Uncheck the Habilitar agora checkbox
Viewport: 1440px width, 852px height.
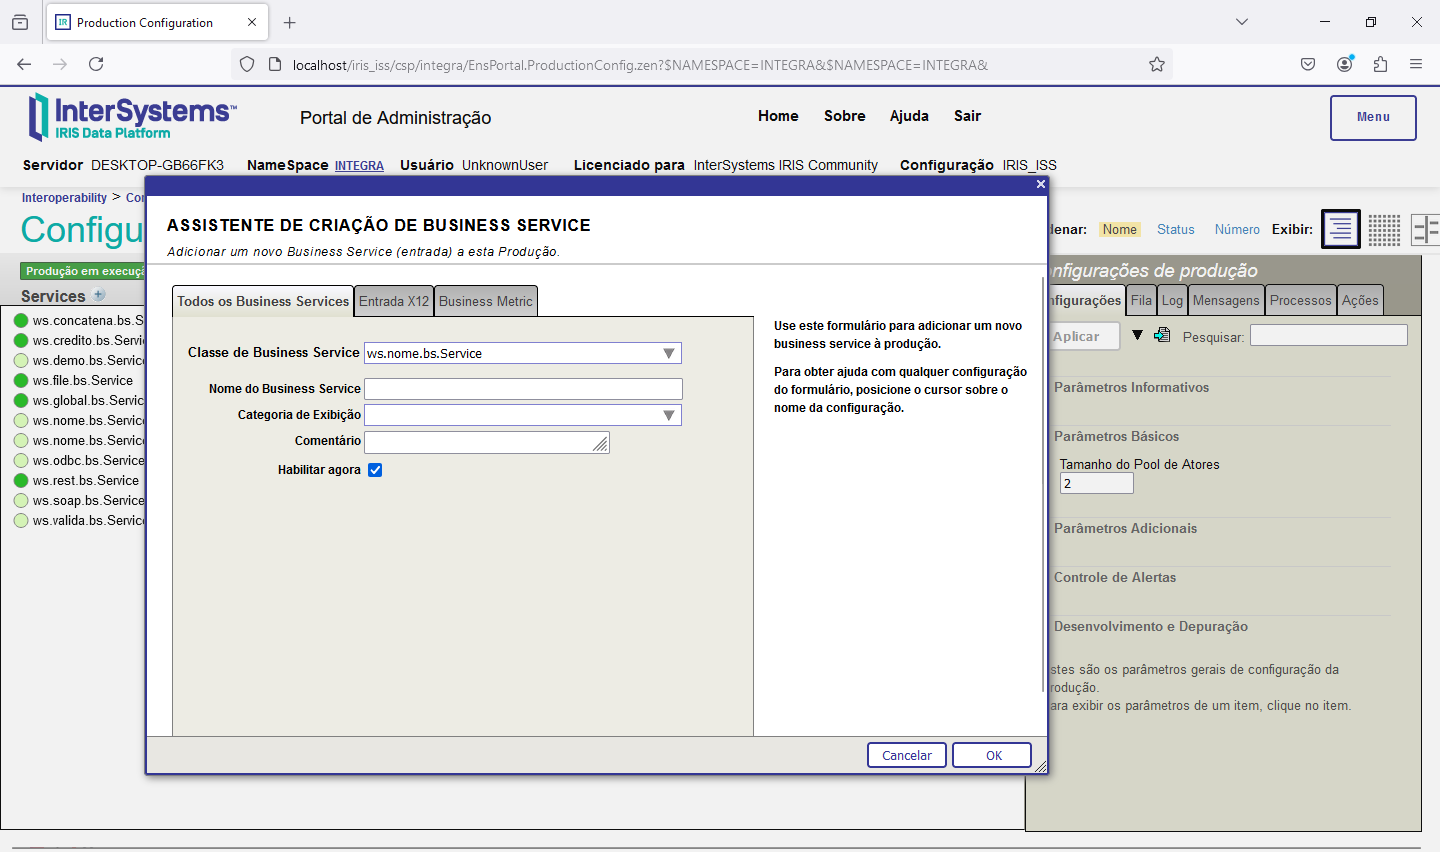click(x=375, y=470)
